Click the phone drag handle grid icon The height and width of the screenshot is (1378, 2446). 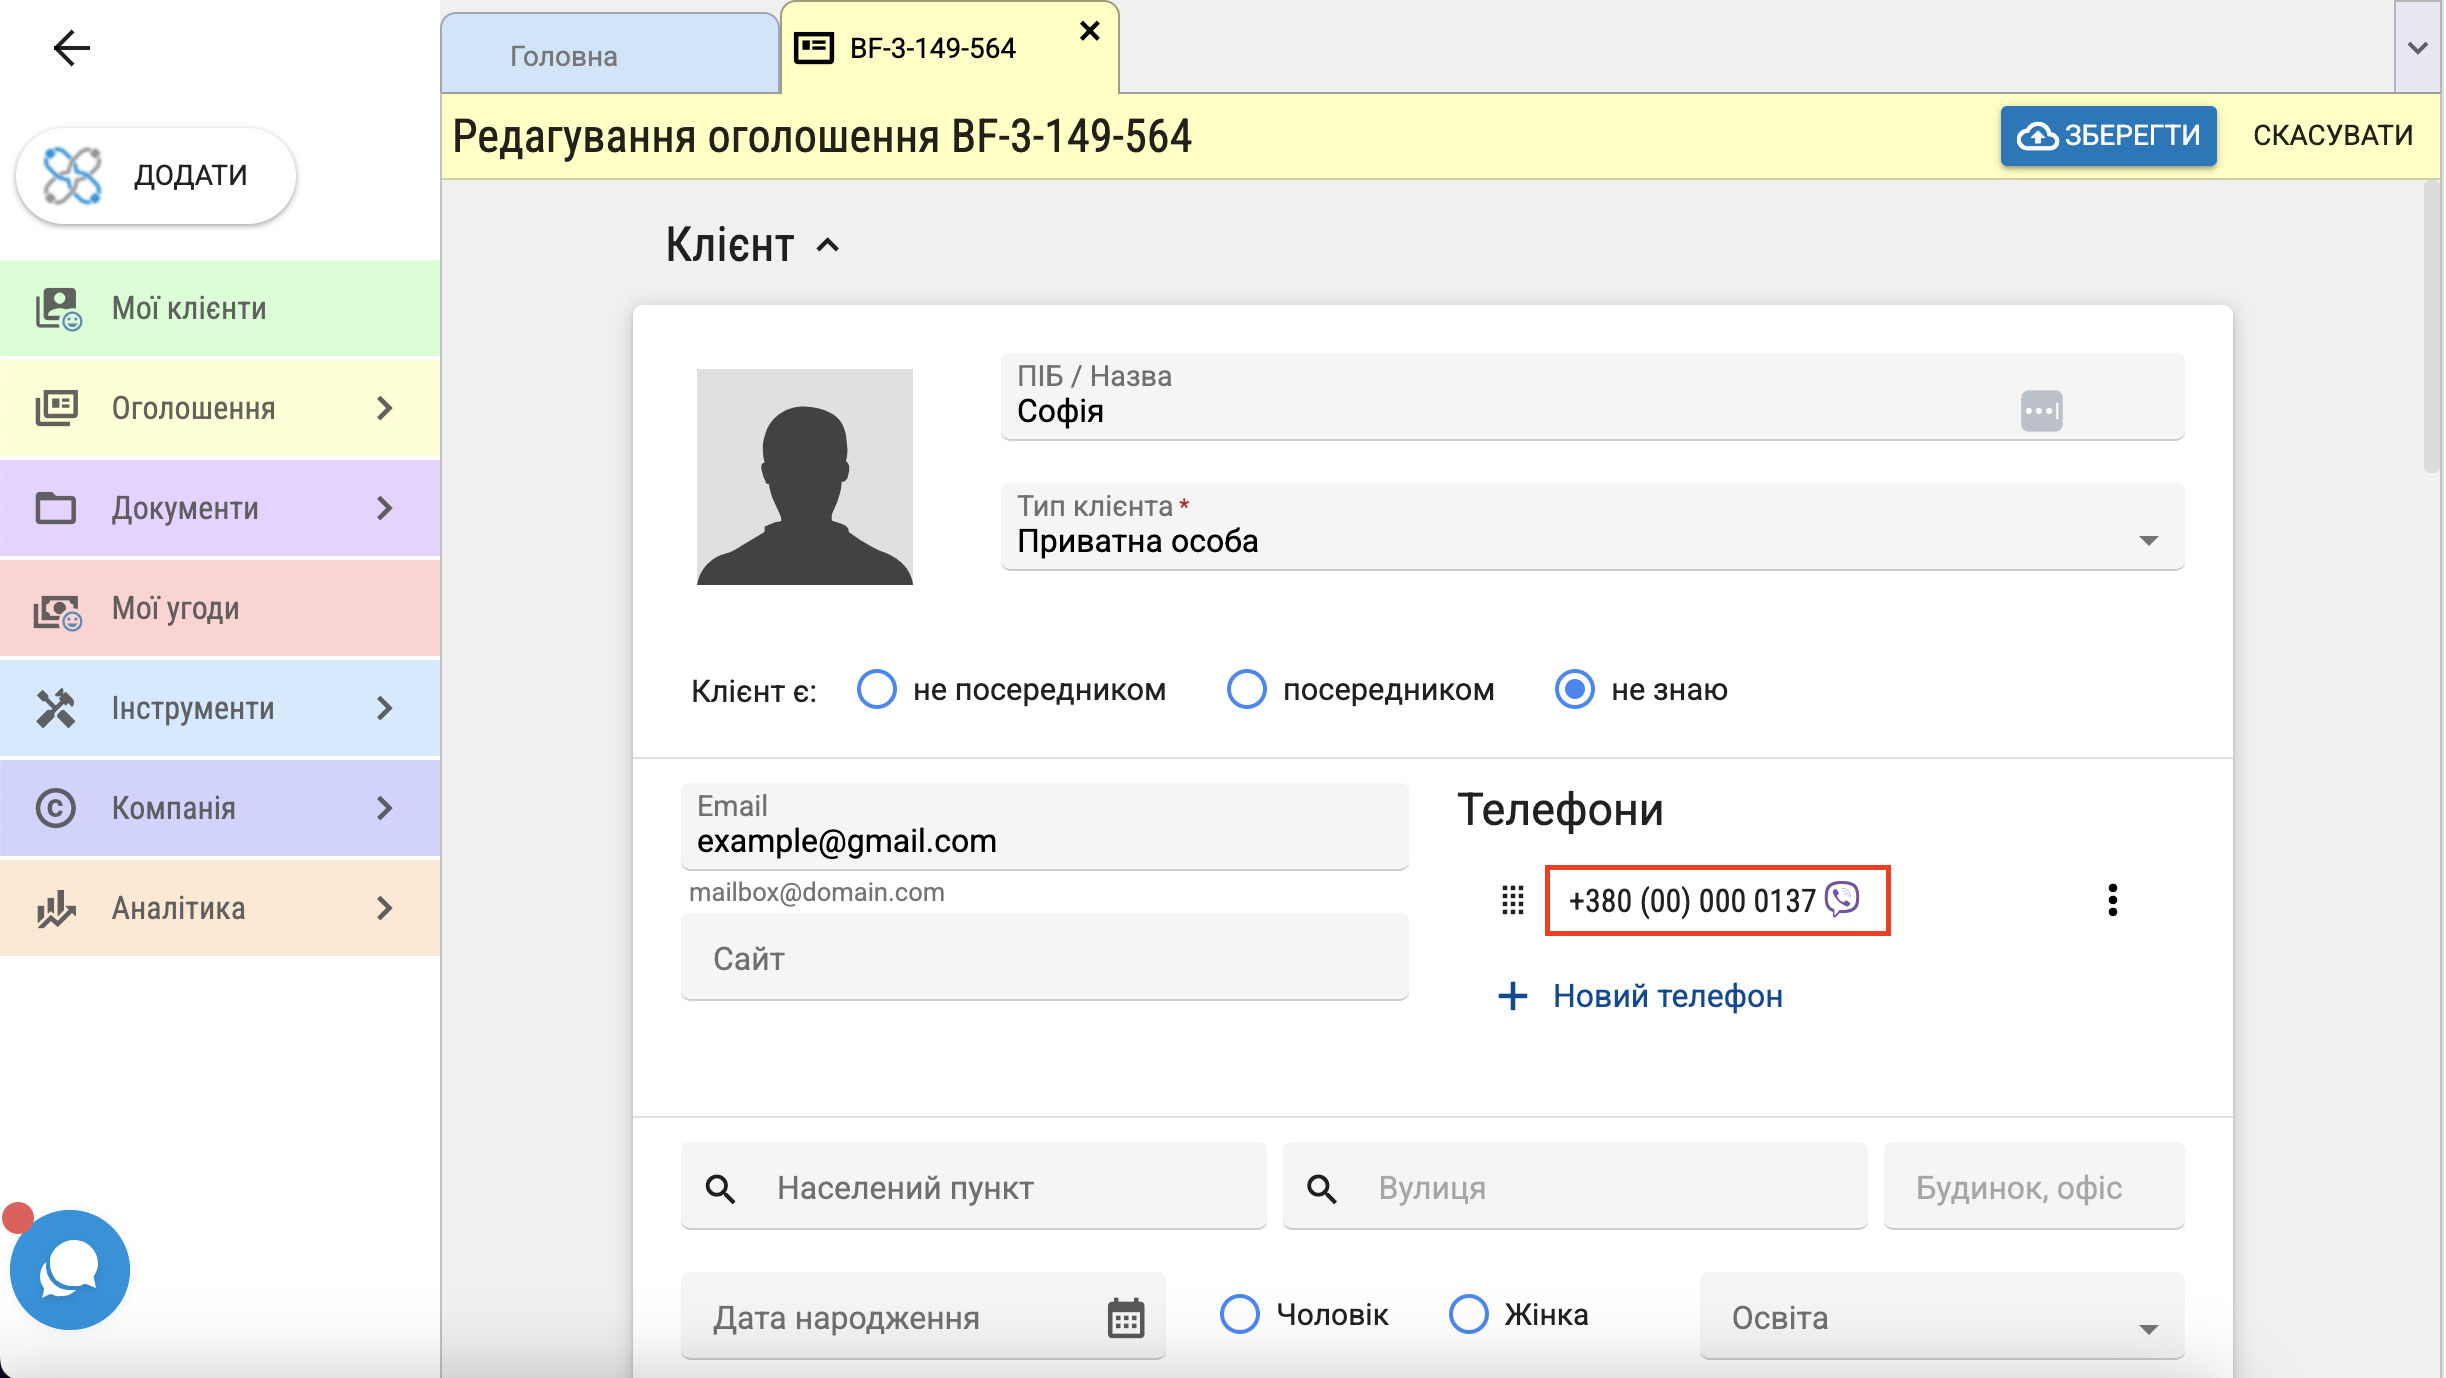tap(1513, 901)
